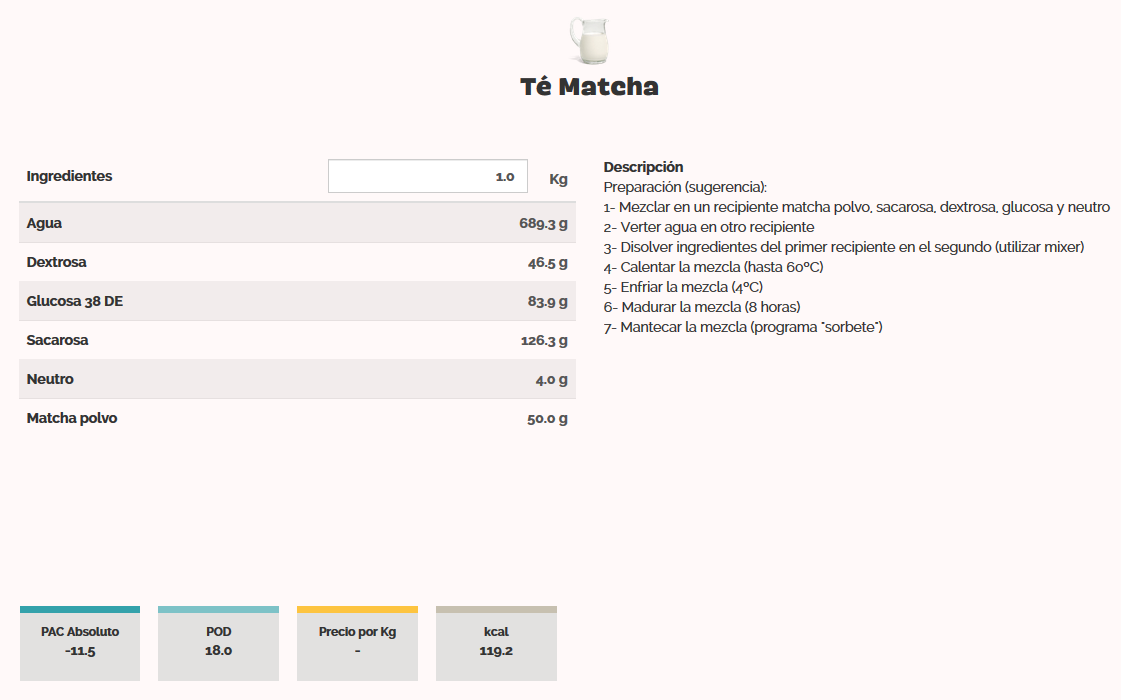Viewport: 1121px width, 700px height.
Task: Click the teal bar on PAC Absoluto card
Action: click(x=80, y=608)
